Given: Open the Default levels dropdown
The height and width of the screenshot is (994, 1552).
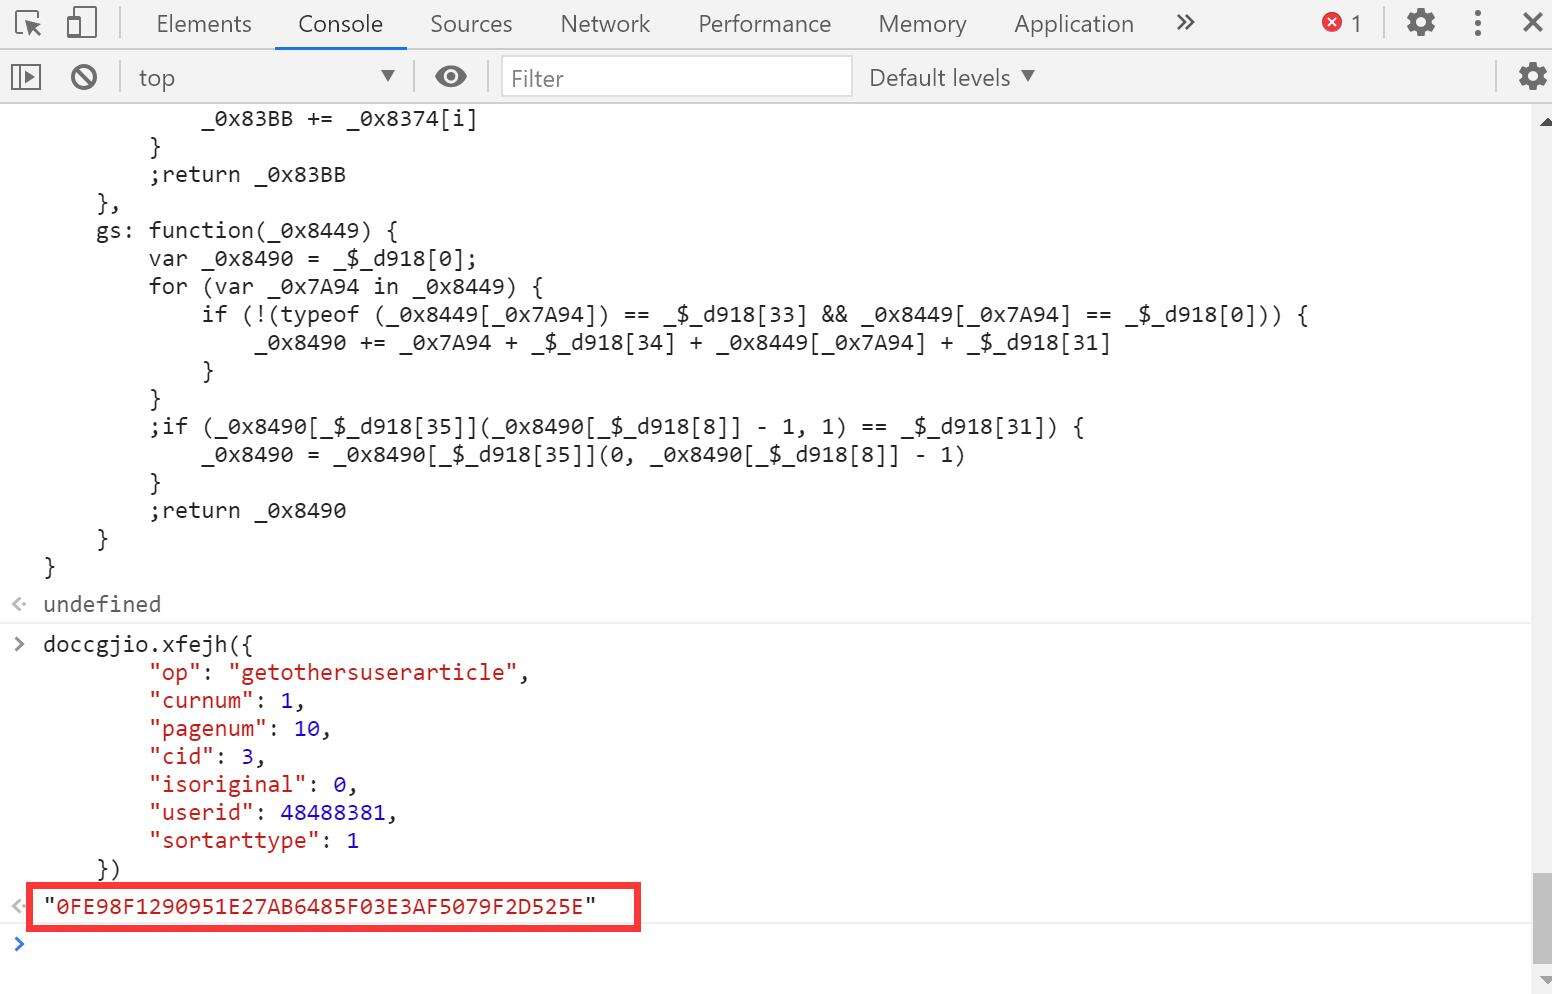Looking at the screenshot, I should point(952,77).
